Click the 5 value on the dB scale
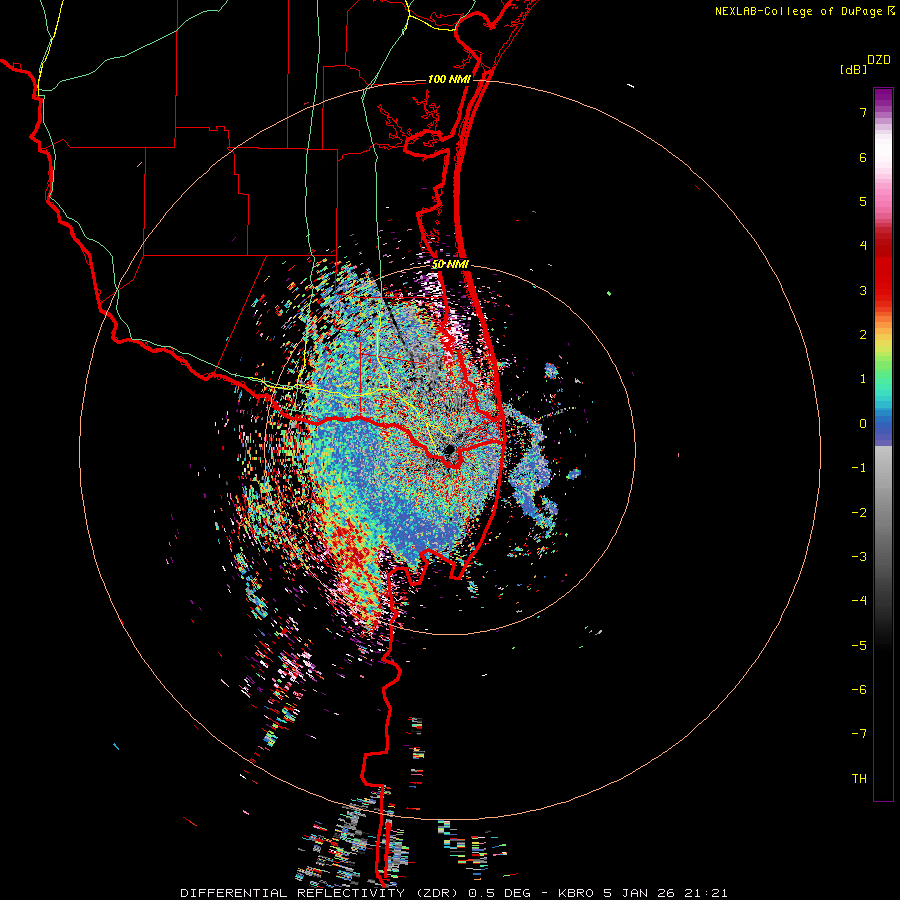The image size is (900, 900). coord(863,201)
